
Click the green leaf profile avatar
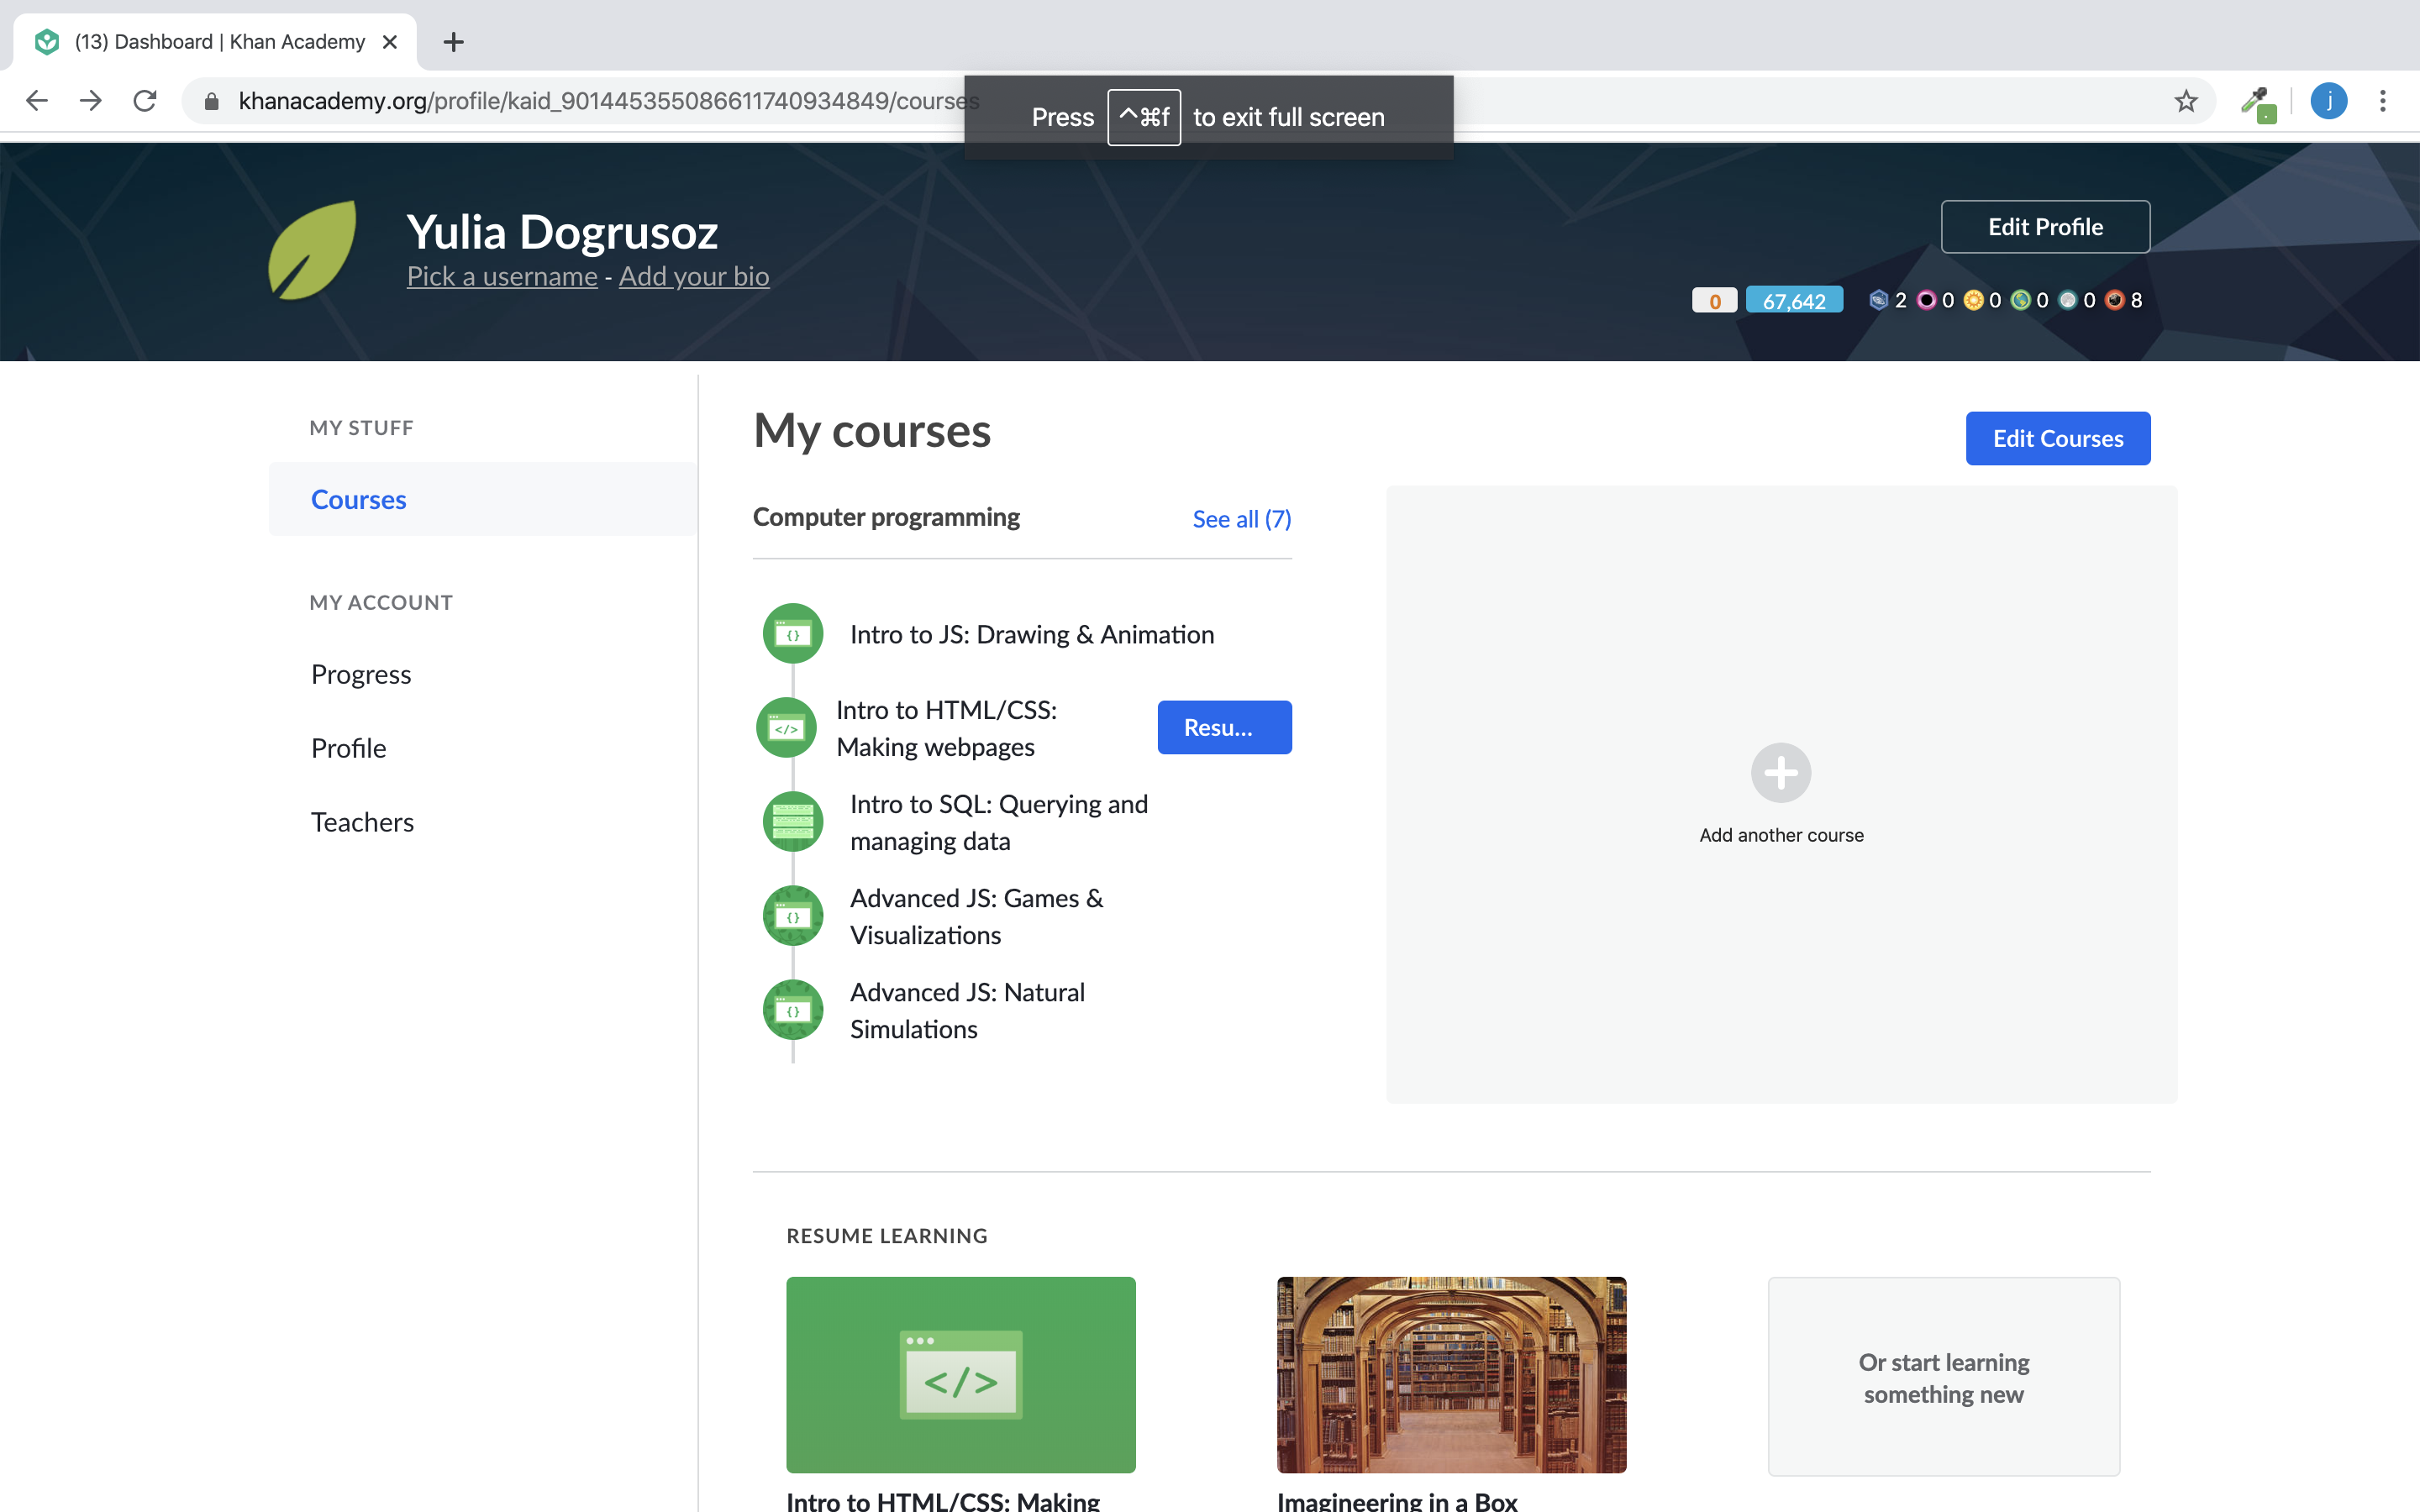pos(313,250)
